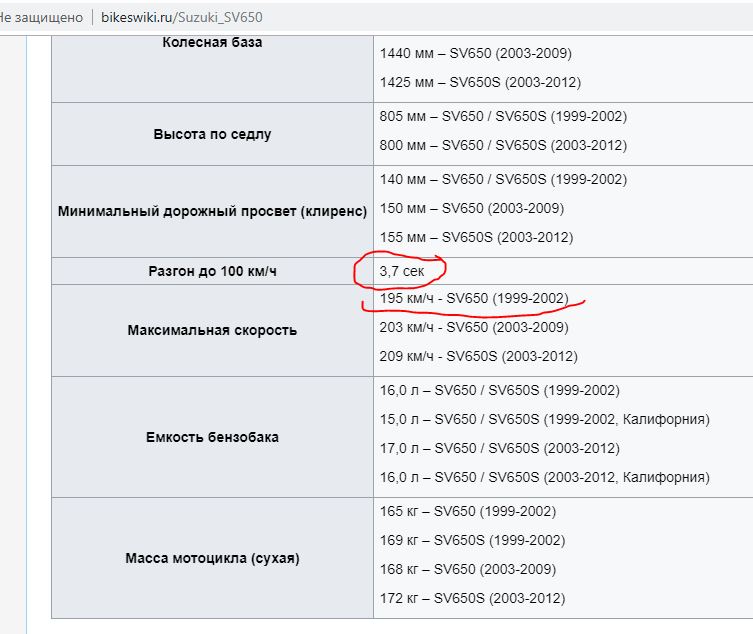
Task: Click the 'Колесная база' row header
Action: (x=212, y=42)
